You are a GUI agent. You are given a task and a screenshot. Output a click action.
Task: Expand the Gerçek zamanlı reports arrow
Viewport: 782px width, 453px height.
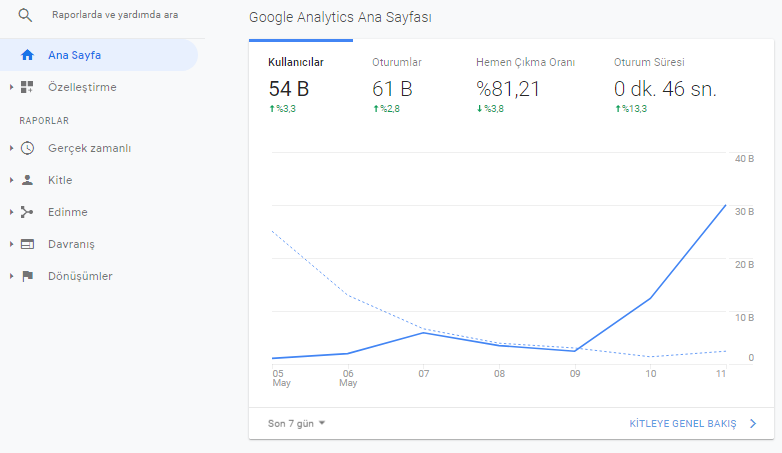(11, 148)
